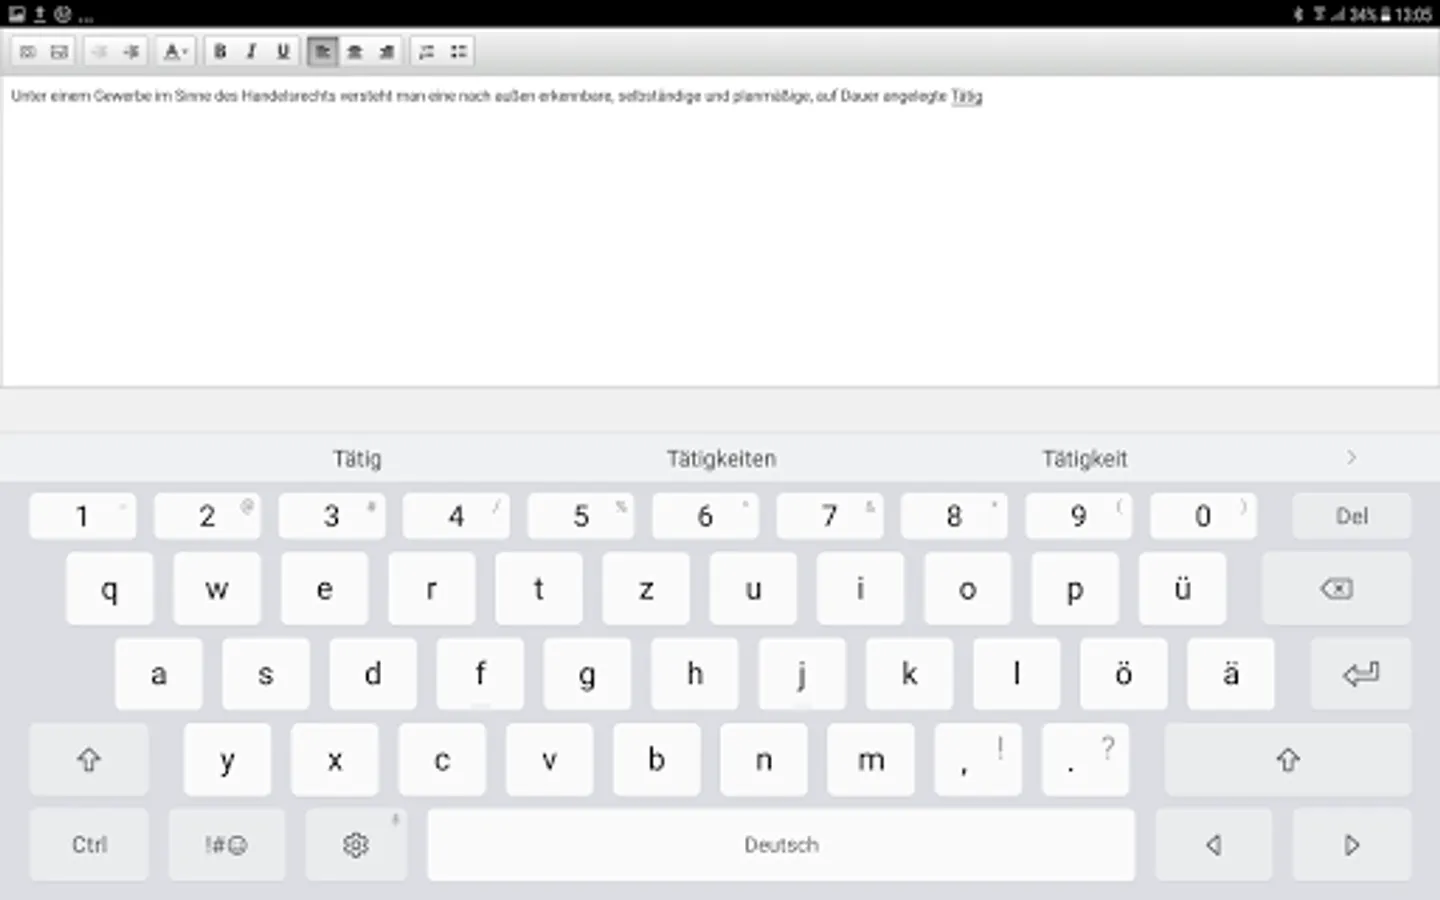
Task: Tap the z key
Action: [x=646, y=589]
